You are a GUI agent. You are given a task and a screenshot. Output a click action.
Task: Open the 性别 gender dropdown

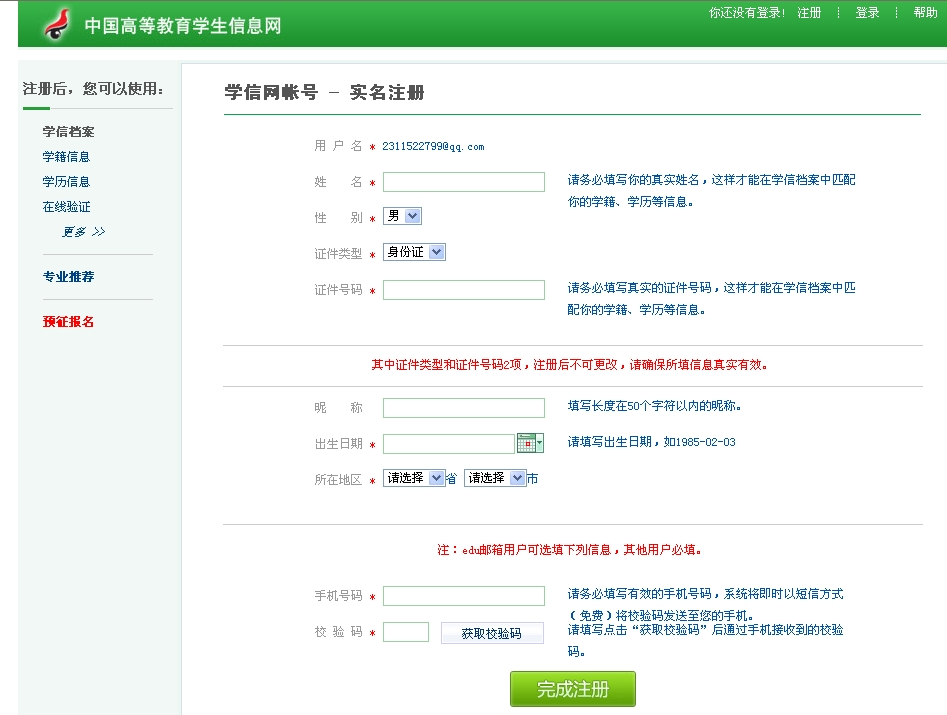[x=402, y=216]
